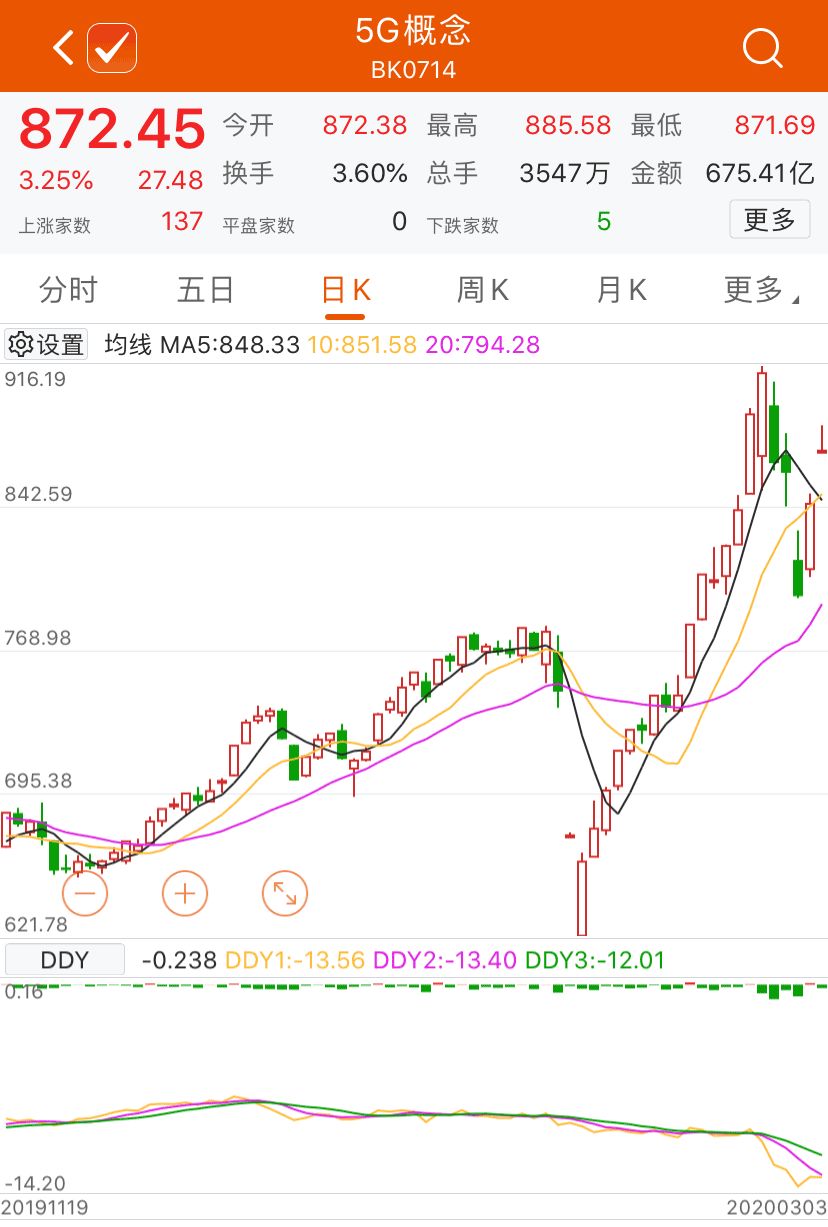This screenshot has height=1227, width=828.
Task: Tap the -14.20 indicator axis label
Action: (x=35, y=1182)
